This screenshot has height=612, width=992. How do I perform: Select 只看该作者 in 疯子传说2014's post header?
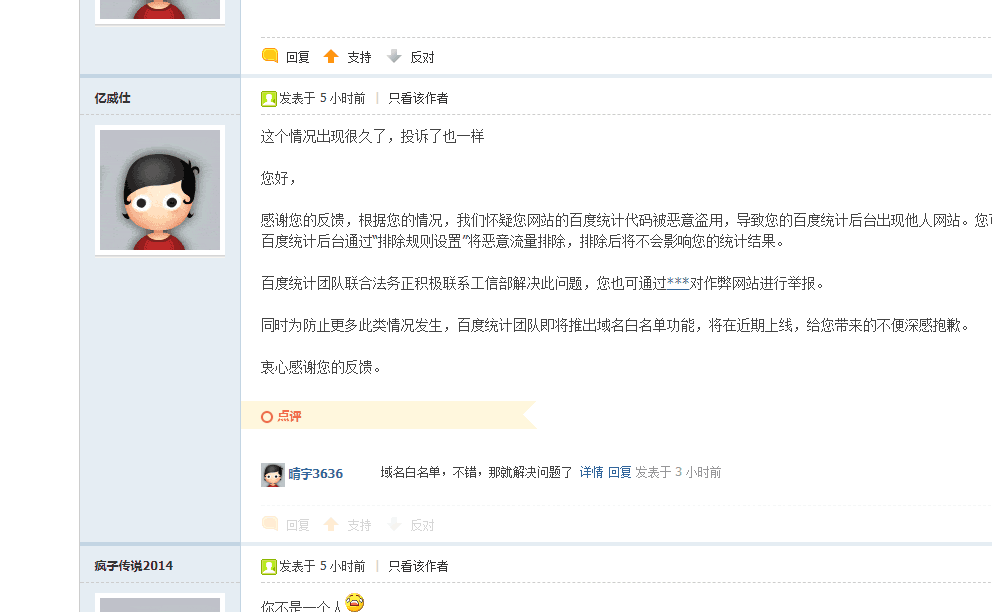418,566
